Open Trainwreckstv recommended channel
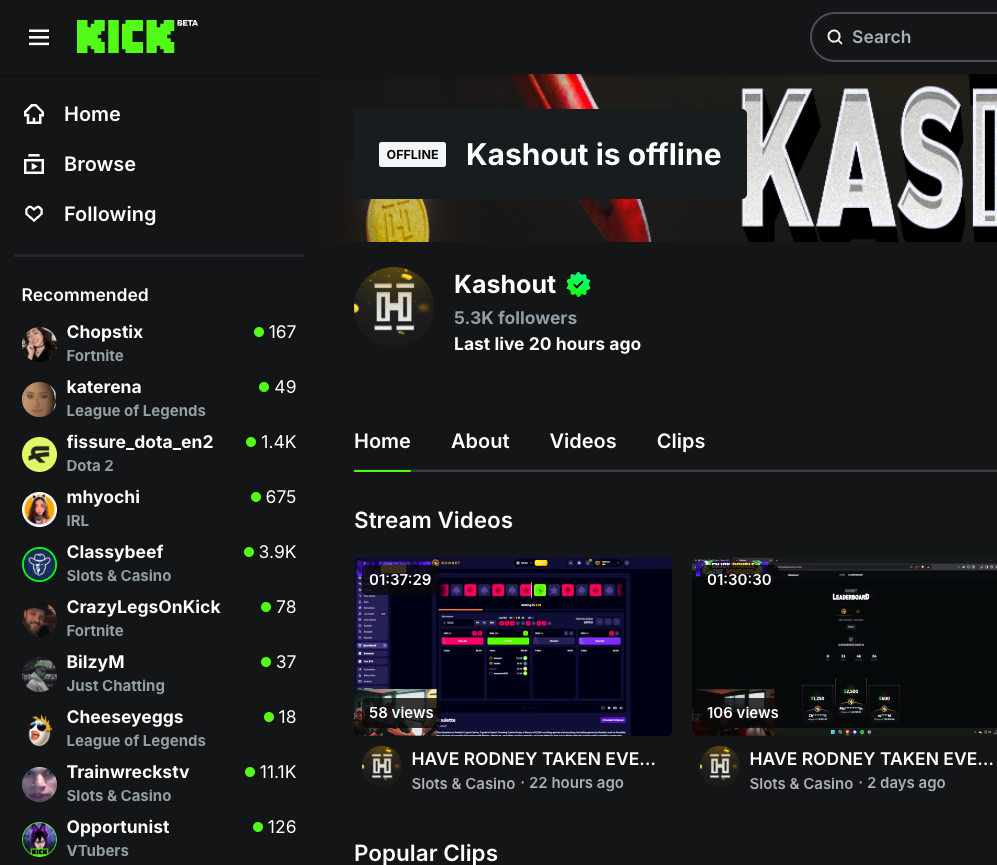The height and width of the screenshot is (865, 997). click(159, 784)
